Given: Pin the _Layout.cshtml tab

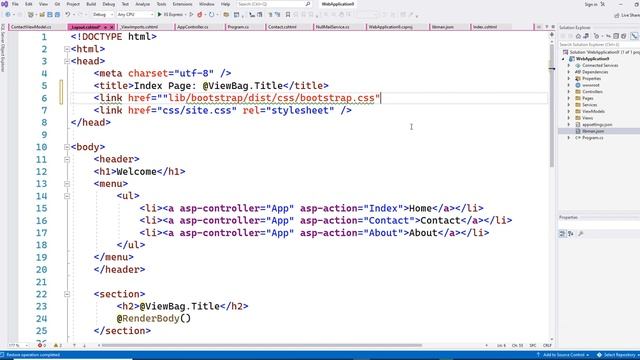Looking at the screenshot, I should (x=105, y=27).
